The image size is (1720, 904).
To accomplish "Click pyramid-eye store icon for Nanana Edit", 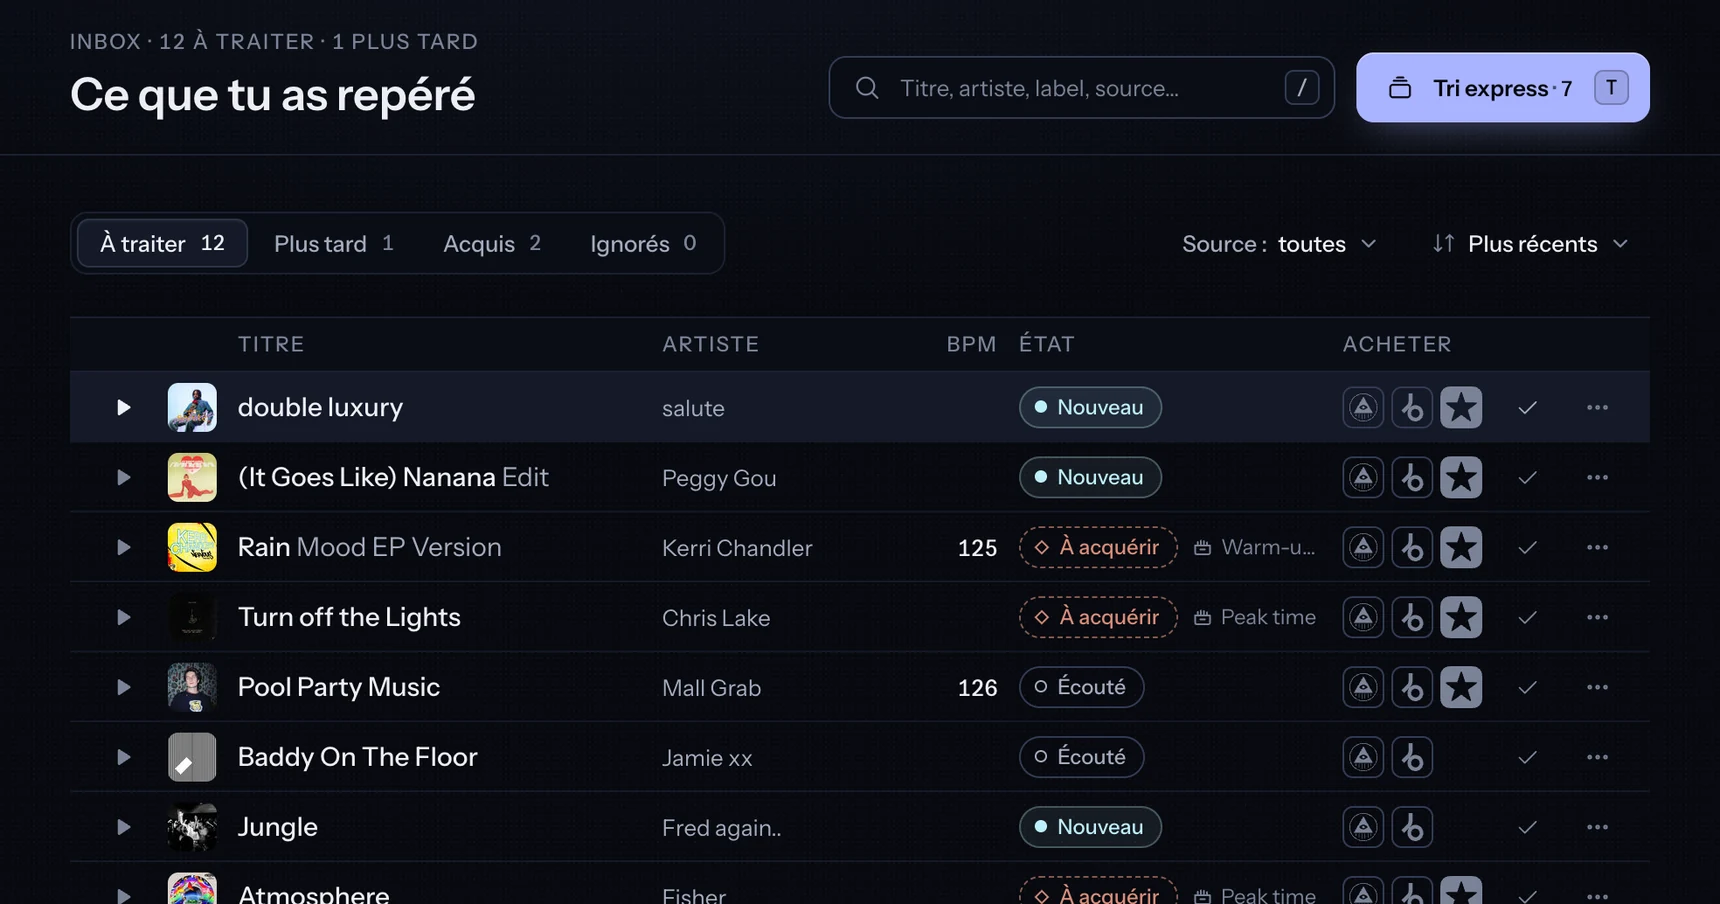I will coord(1363,477).
